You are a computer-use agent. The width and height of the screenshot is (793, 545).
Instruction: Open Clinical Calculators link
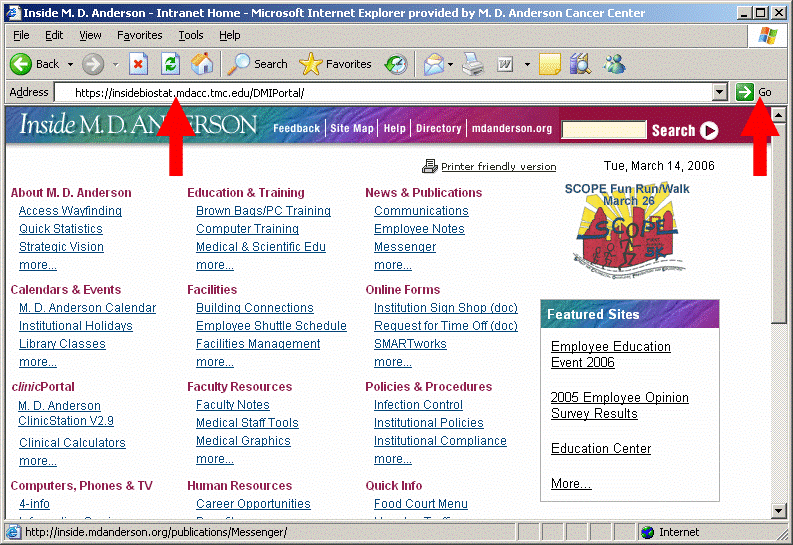72,443
